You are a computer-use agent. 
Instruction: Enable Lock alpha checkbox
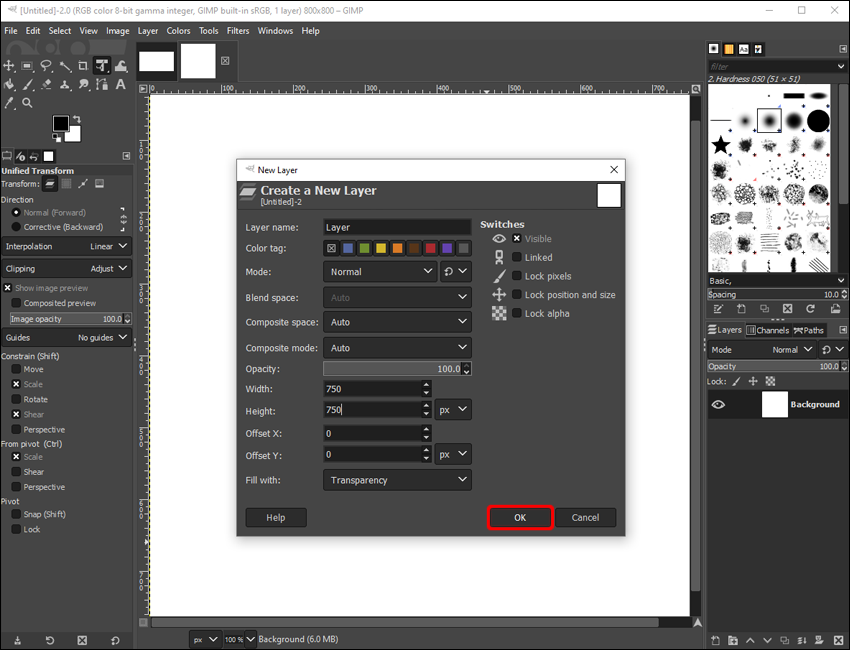(x=517, y=313)
